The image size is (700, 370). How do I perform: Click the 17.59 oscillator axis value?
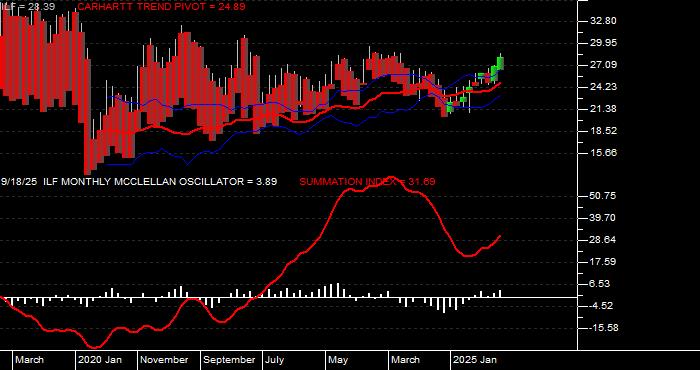603,262
